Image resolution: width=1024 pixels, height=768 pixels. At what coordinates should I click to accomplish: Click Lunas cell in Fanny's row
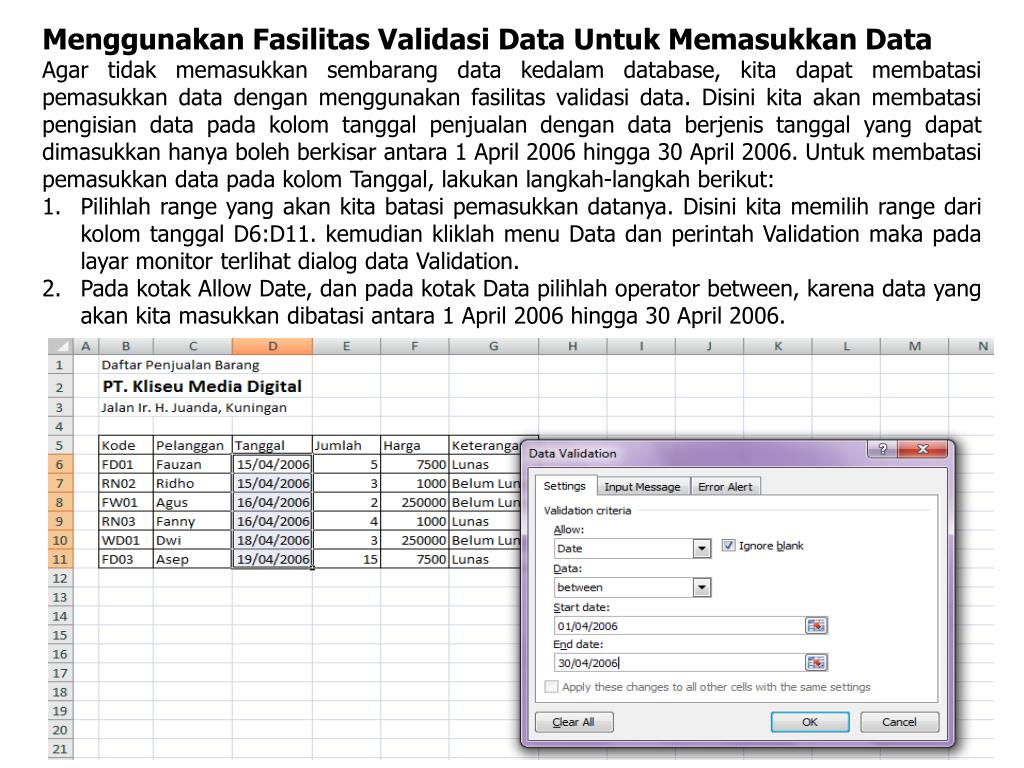(x=485, y=521)
